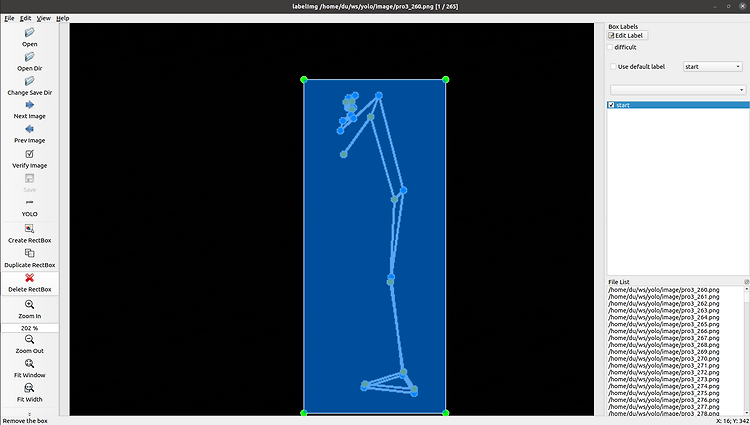The width and height of the screenshot is (750, 425).
Task: Go to Prev Image arrow
Action: (29, 130)
